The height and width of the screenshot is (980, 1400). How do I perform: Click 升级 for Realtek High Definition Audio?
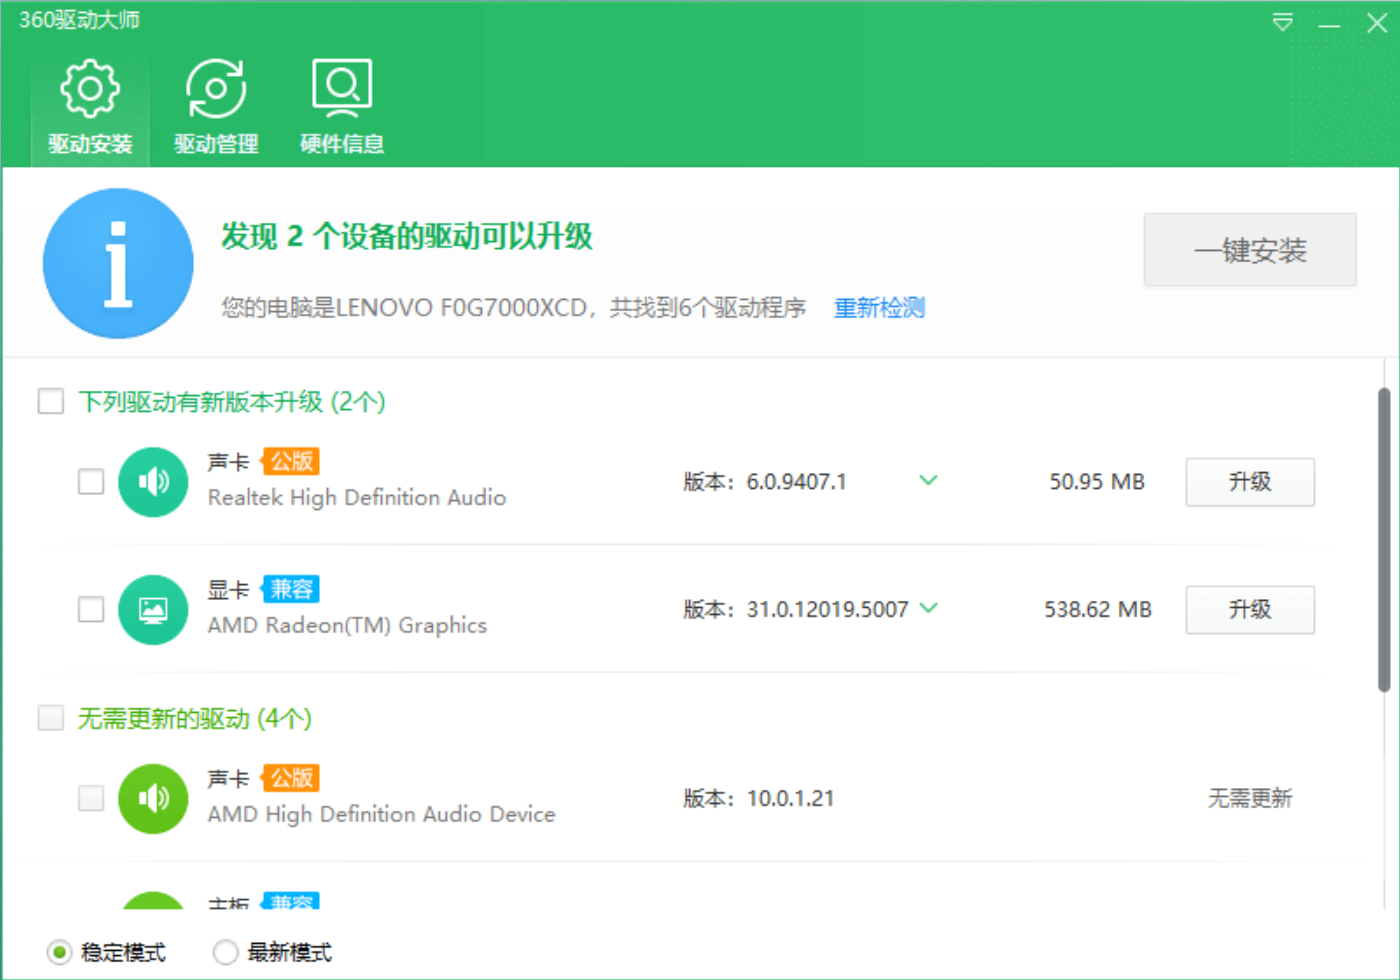tap(1250, 482)
